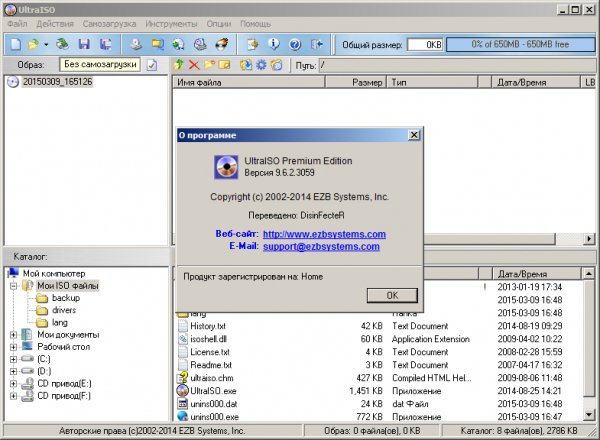Click the Rename folder icon
The width and height of the screenshot is (600, 440).
click(225, 65)
